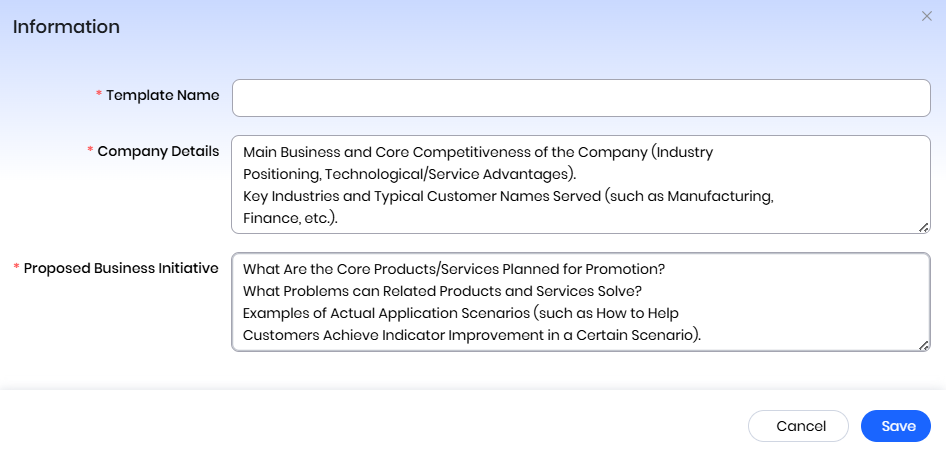Focus the Proposed Business Initiative text area
Screen dimensions: 946x458
(580, 302)
